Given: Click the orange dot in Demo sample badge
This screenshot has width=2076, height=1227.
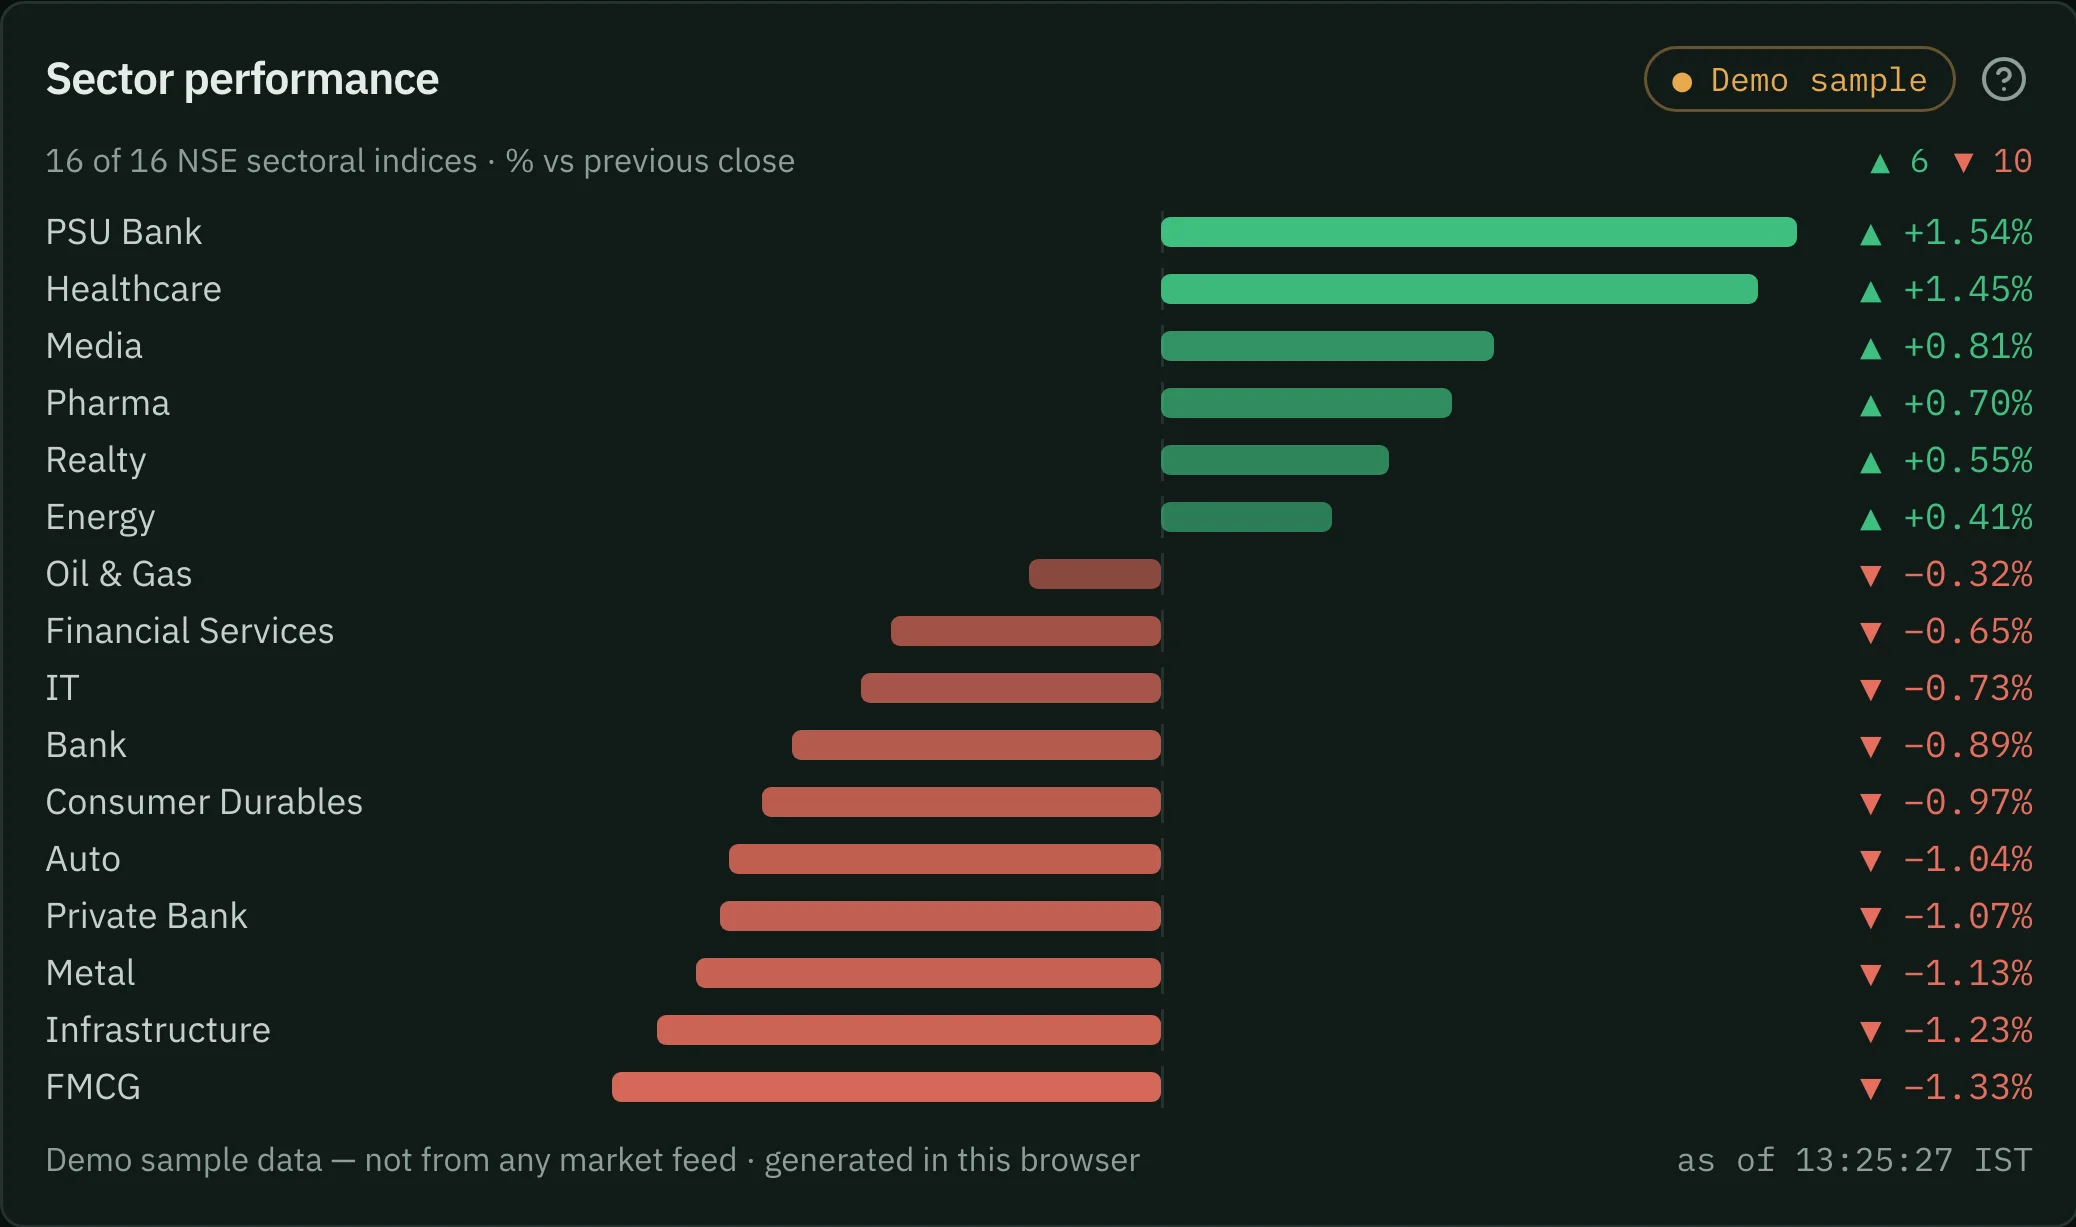Looking at the screenshot, I should [x=1682, y=82].
